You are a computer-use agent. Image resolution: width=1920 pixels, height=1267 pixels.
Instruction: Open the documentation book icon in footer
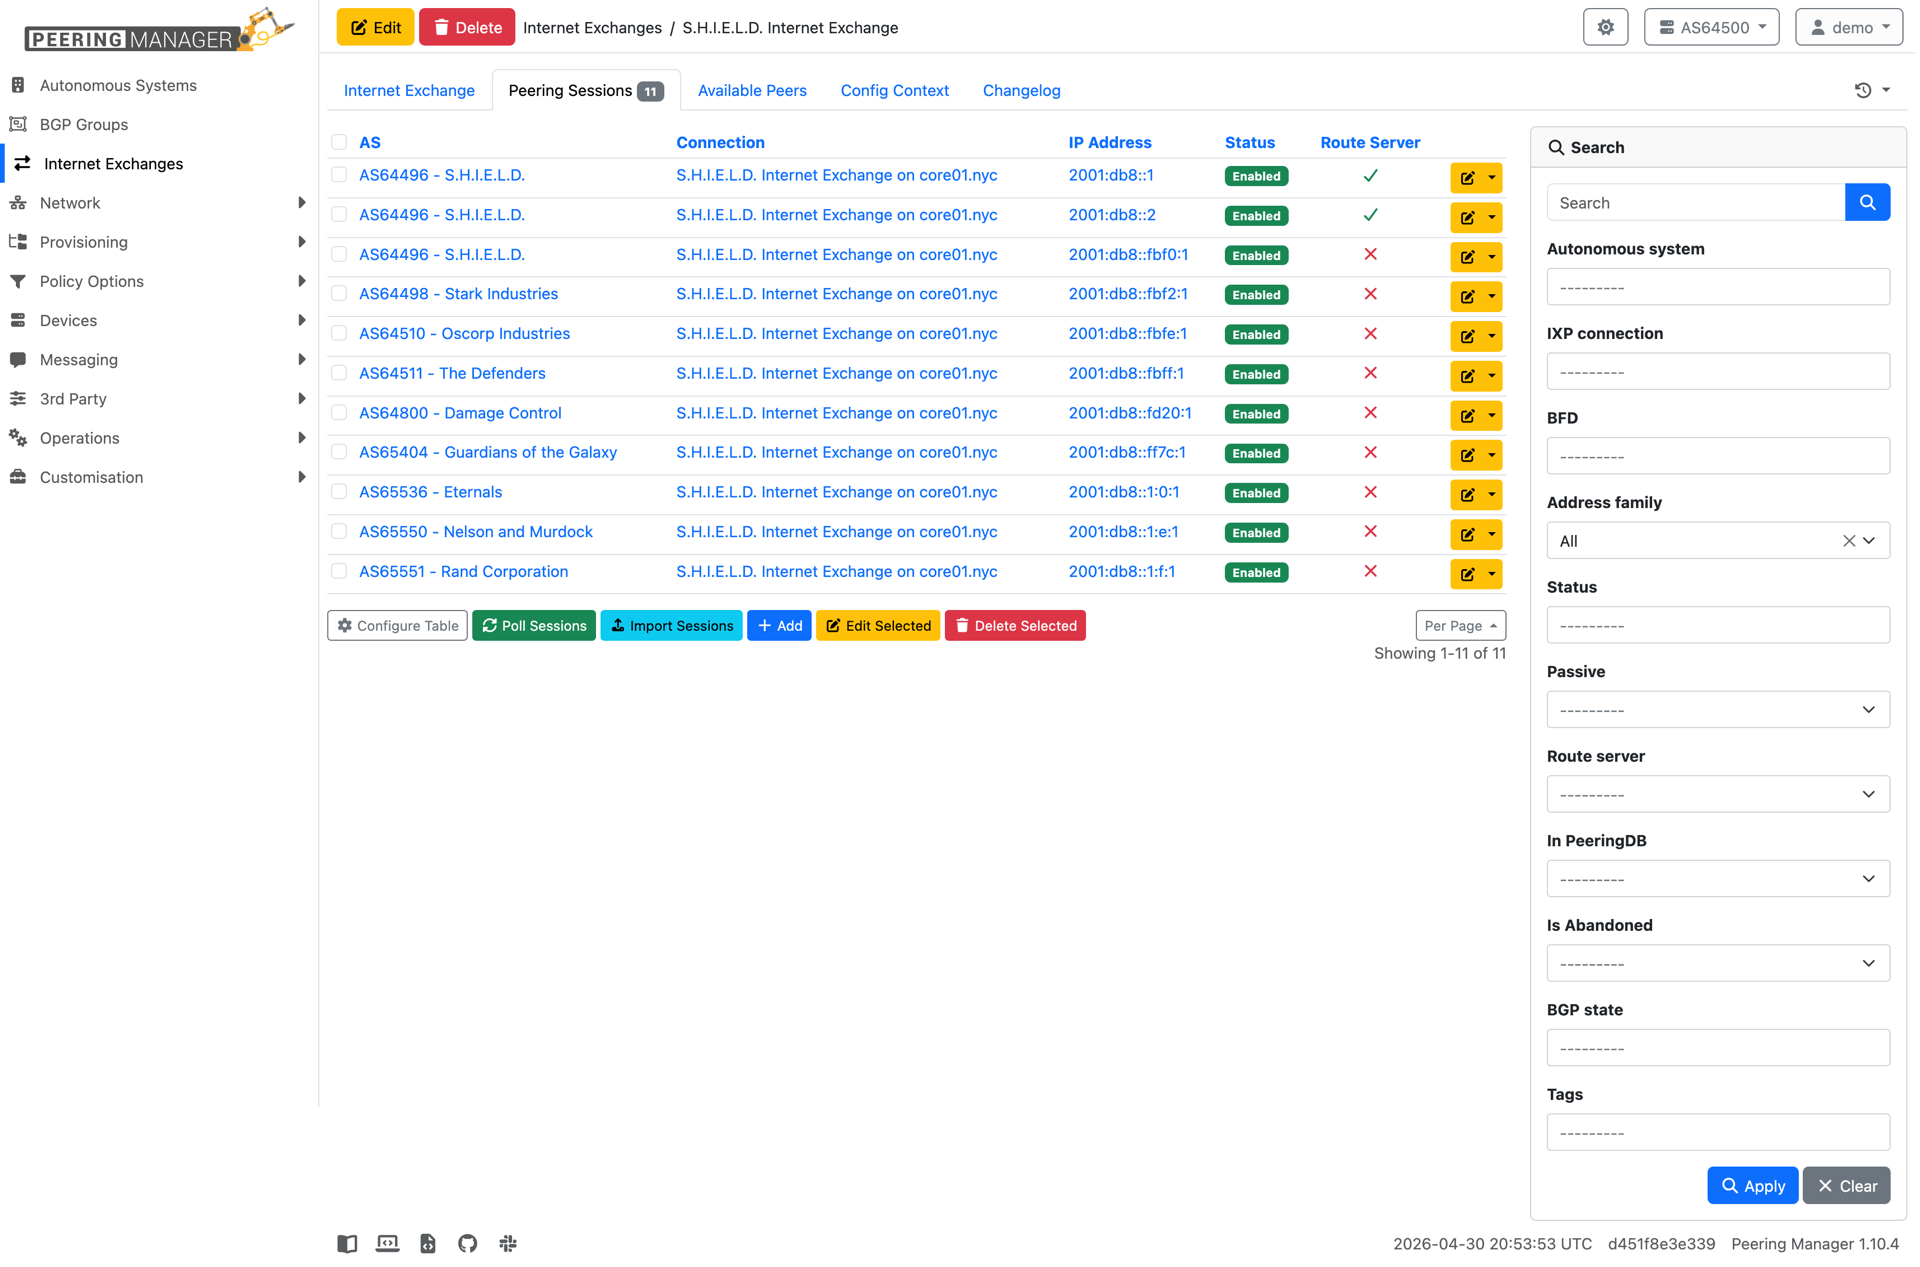(x=347, y=1243)
